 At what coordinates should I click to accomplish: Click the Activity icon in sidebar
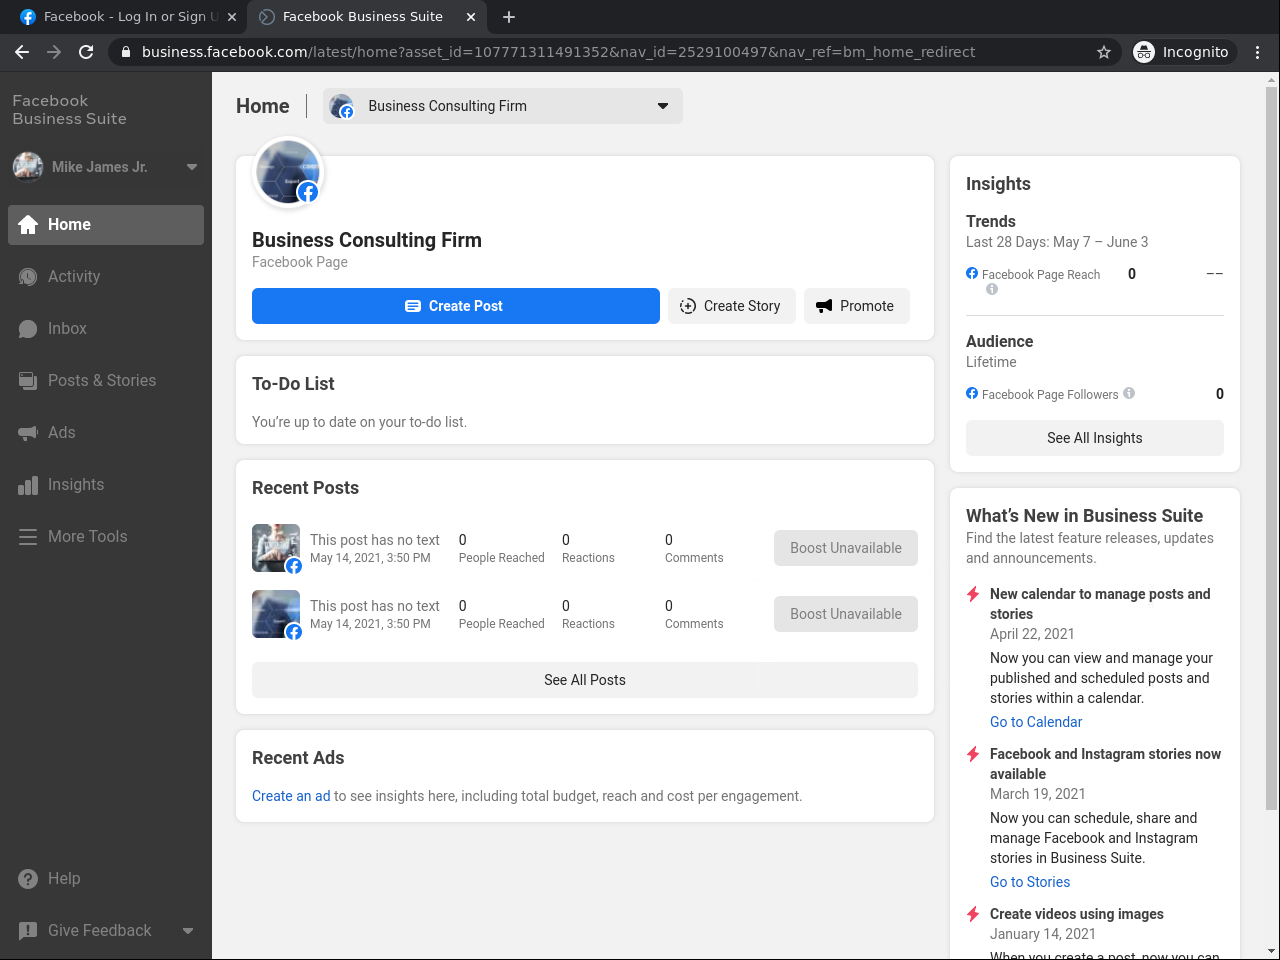coord(28,277)
